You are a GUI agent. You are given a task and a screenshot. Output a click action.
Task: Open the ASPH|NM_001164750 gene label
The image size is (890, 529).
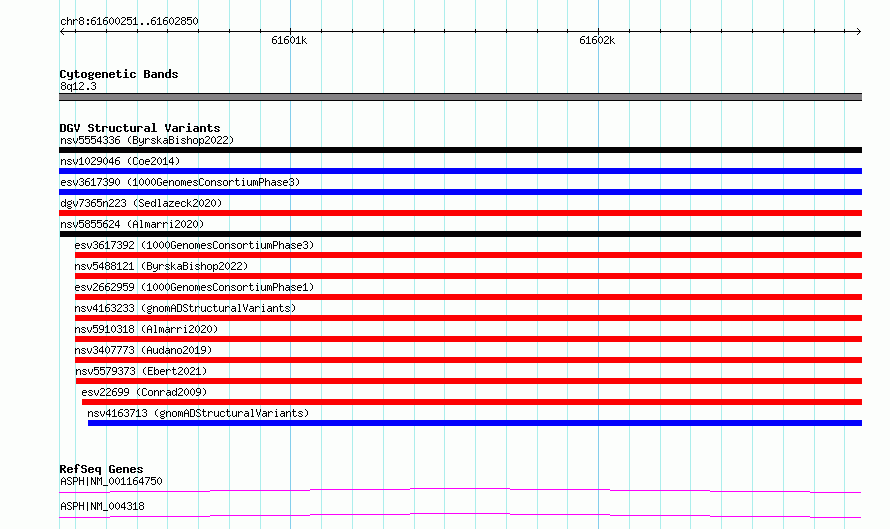(111, 481)
